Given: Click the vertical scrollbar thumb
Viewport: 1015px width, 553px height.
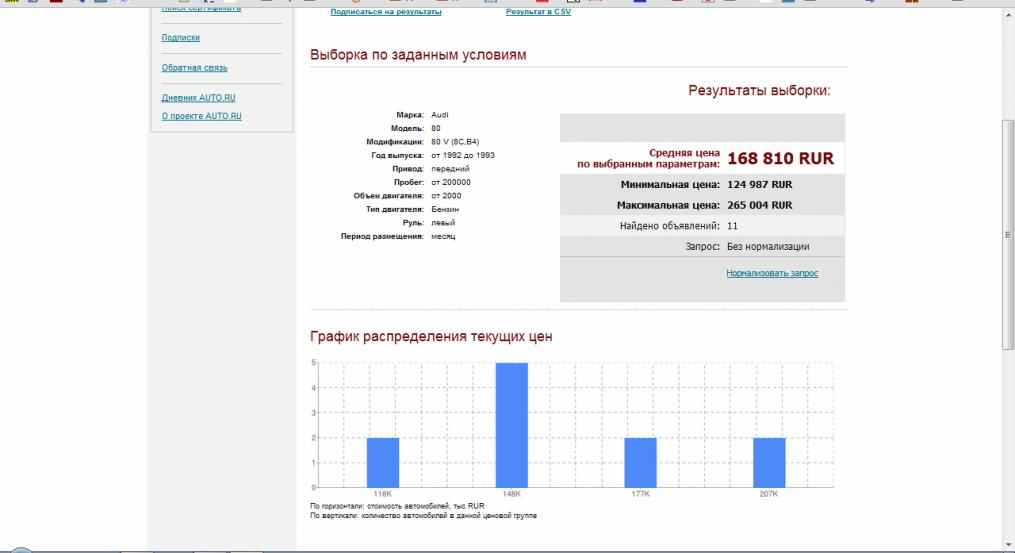Looking at the screenshot, I should (x=1008, y=235).
